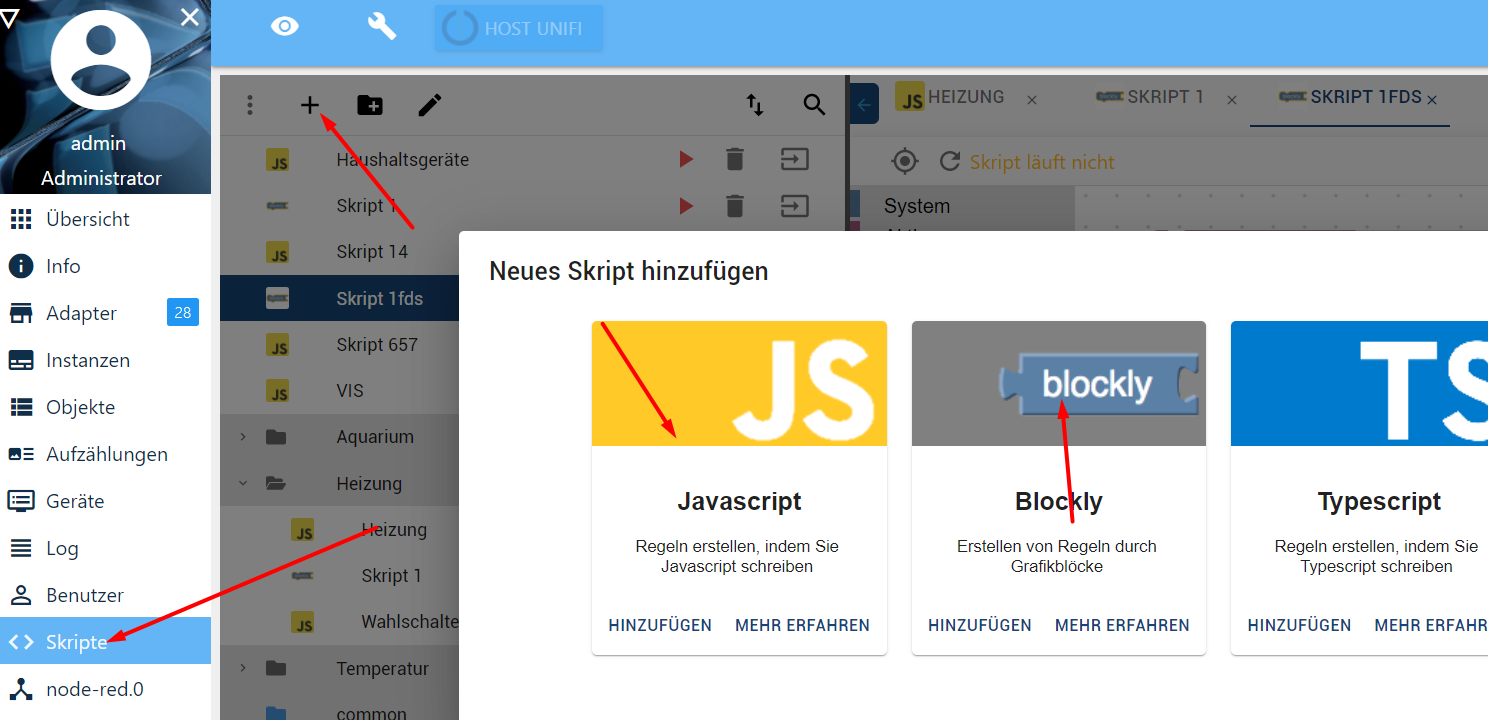Click the HOST UNIFI button
The image size is (1488, 720).
(518, 28)
